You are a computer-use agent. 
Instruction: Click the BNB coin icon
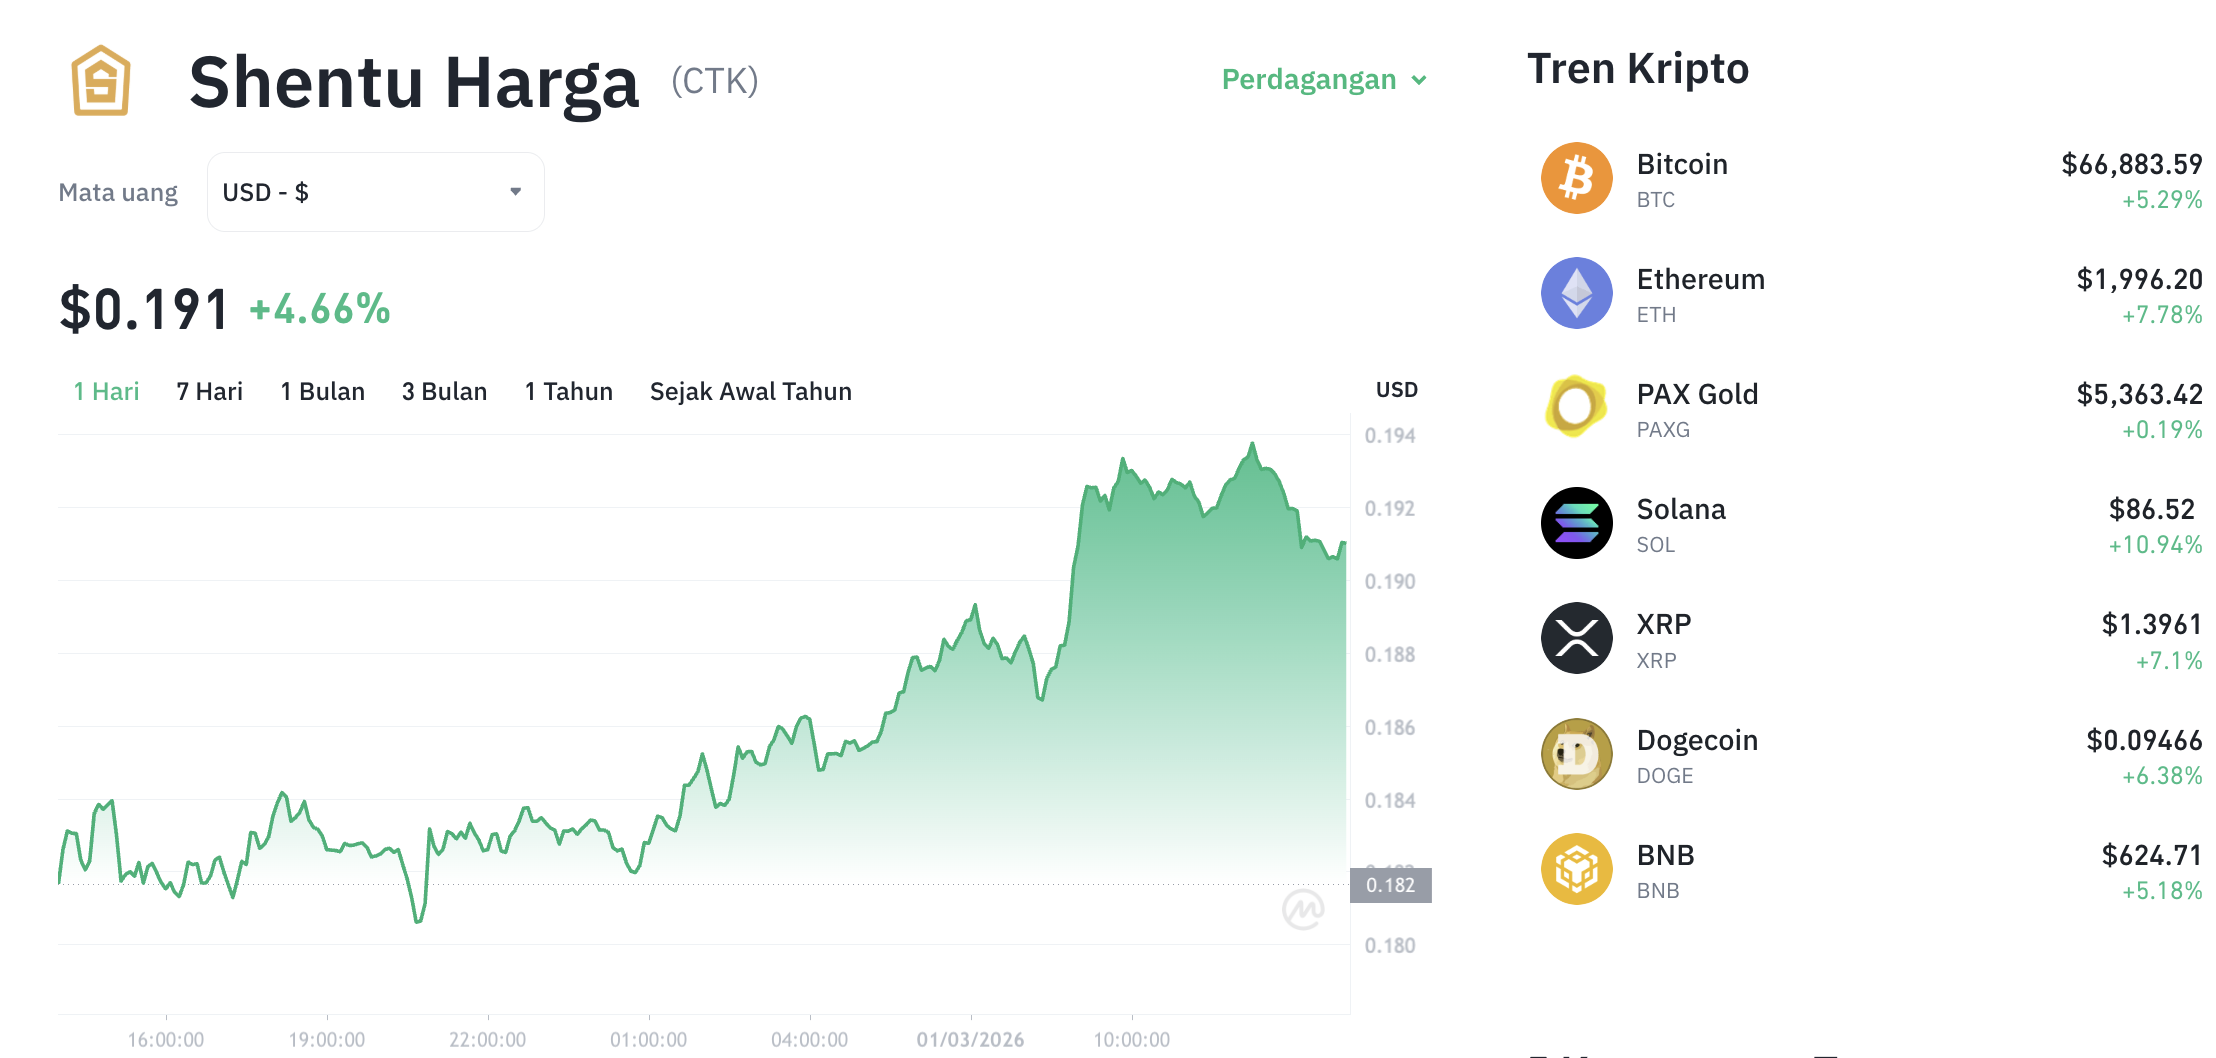pos(1576,868)
